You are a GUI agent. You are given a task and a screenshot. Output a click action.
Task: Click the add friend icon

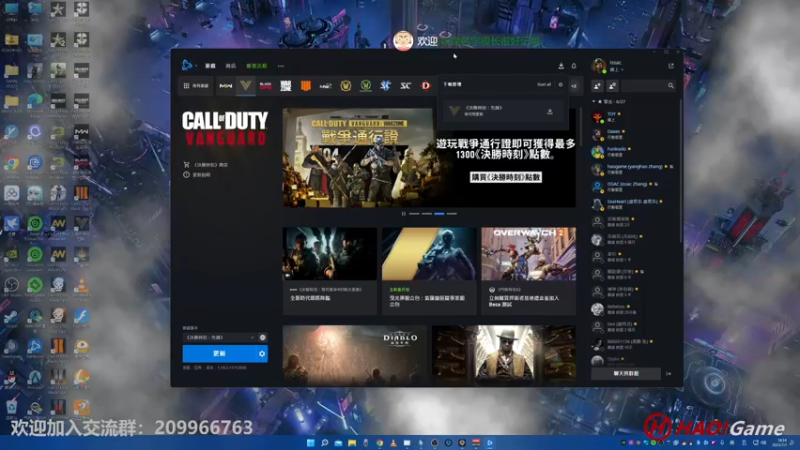coord(597,86)
